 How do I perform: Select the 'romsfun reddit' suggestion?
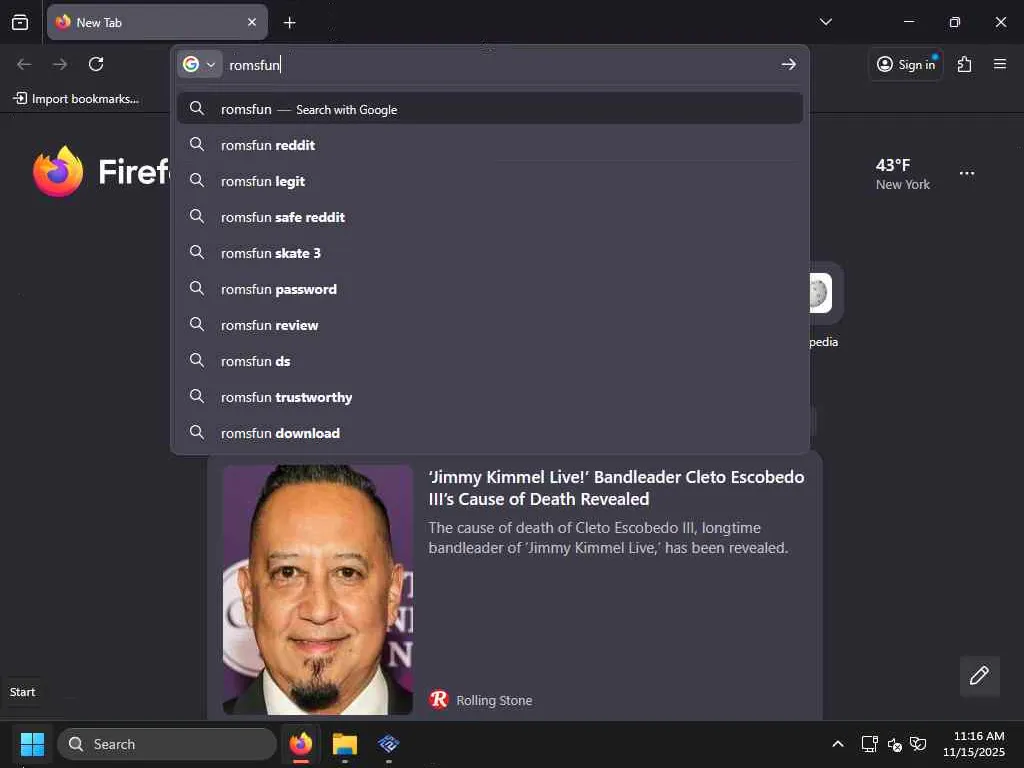click(x=490, y=145)
